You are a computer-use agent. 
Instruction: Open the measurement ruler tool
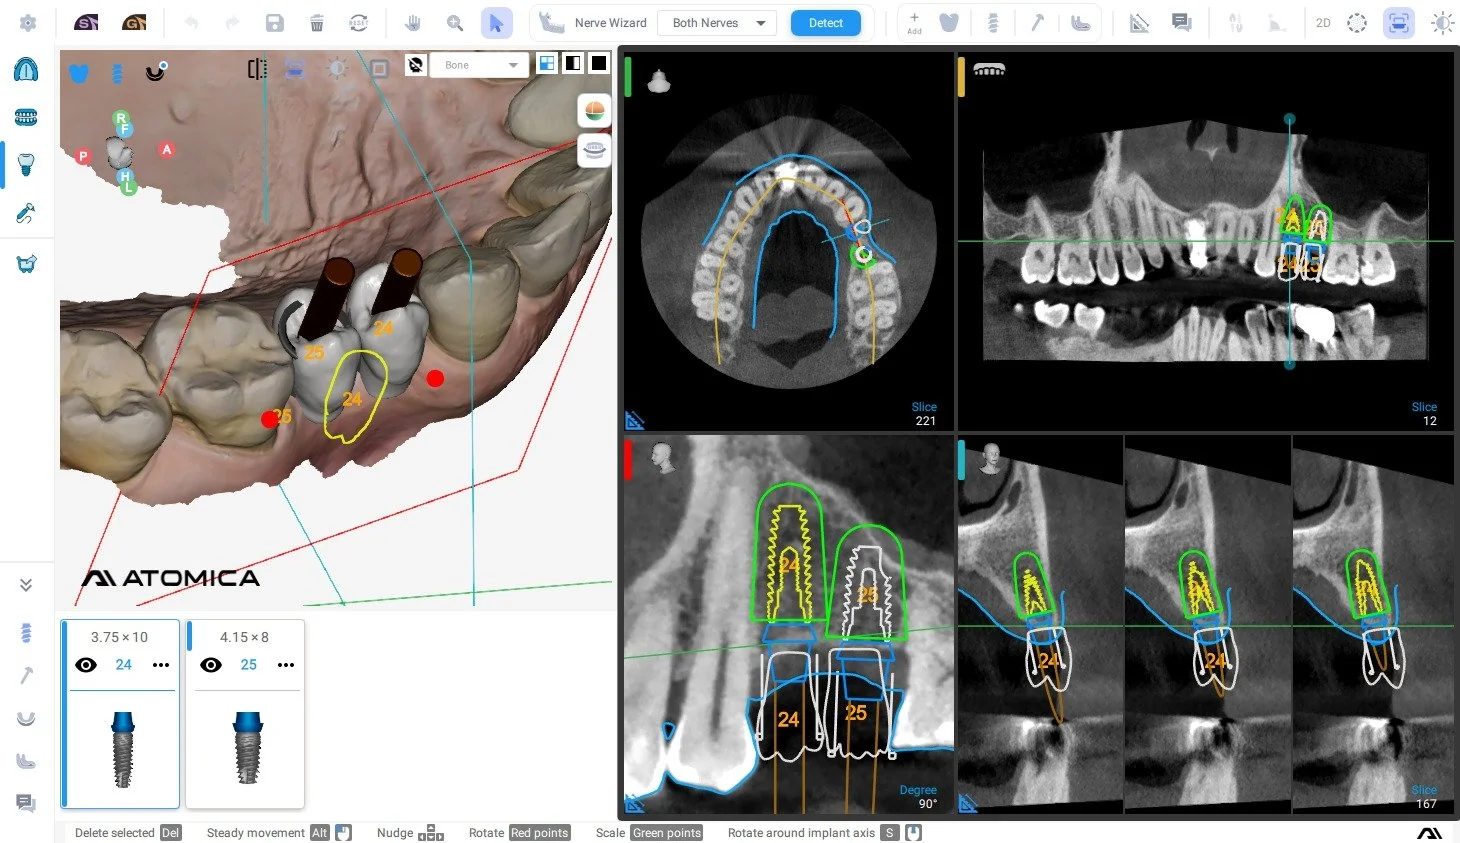(1139, 22)
